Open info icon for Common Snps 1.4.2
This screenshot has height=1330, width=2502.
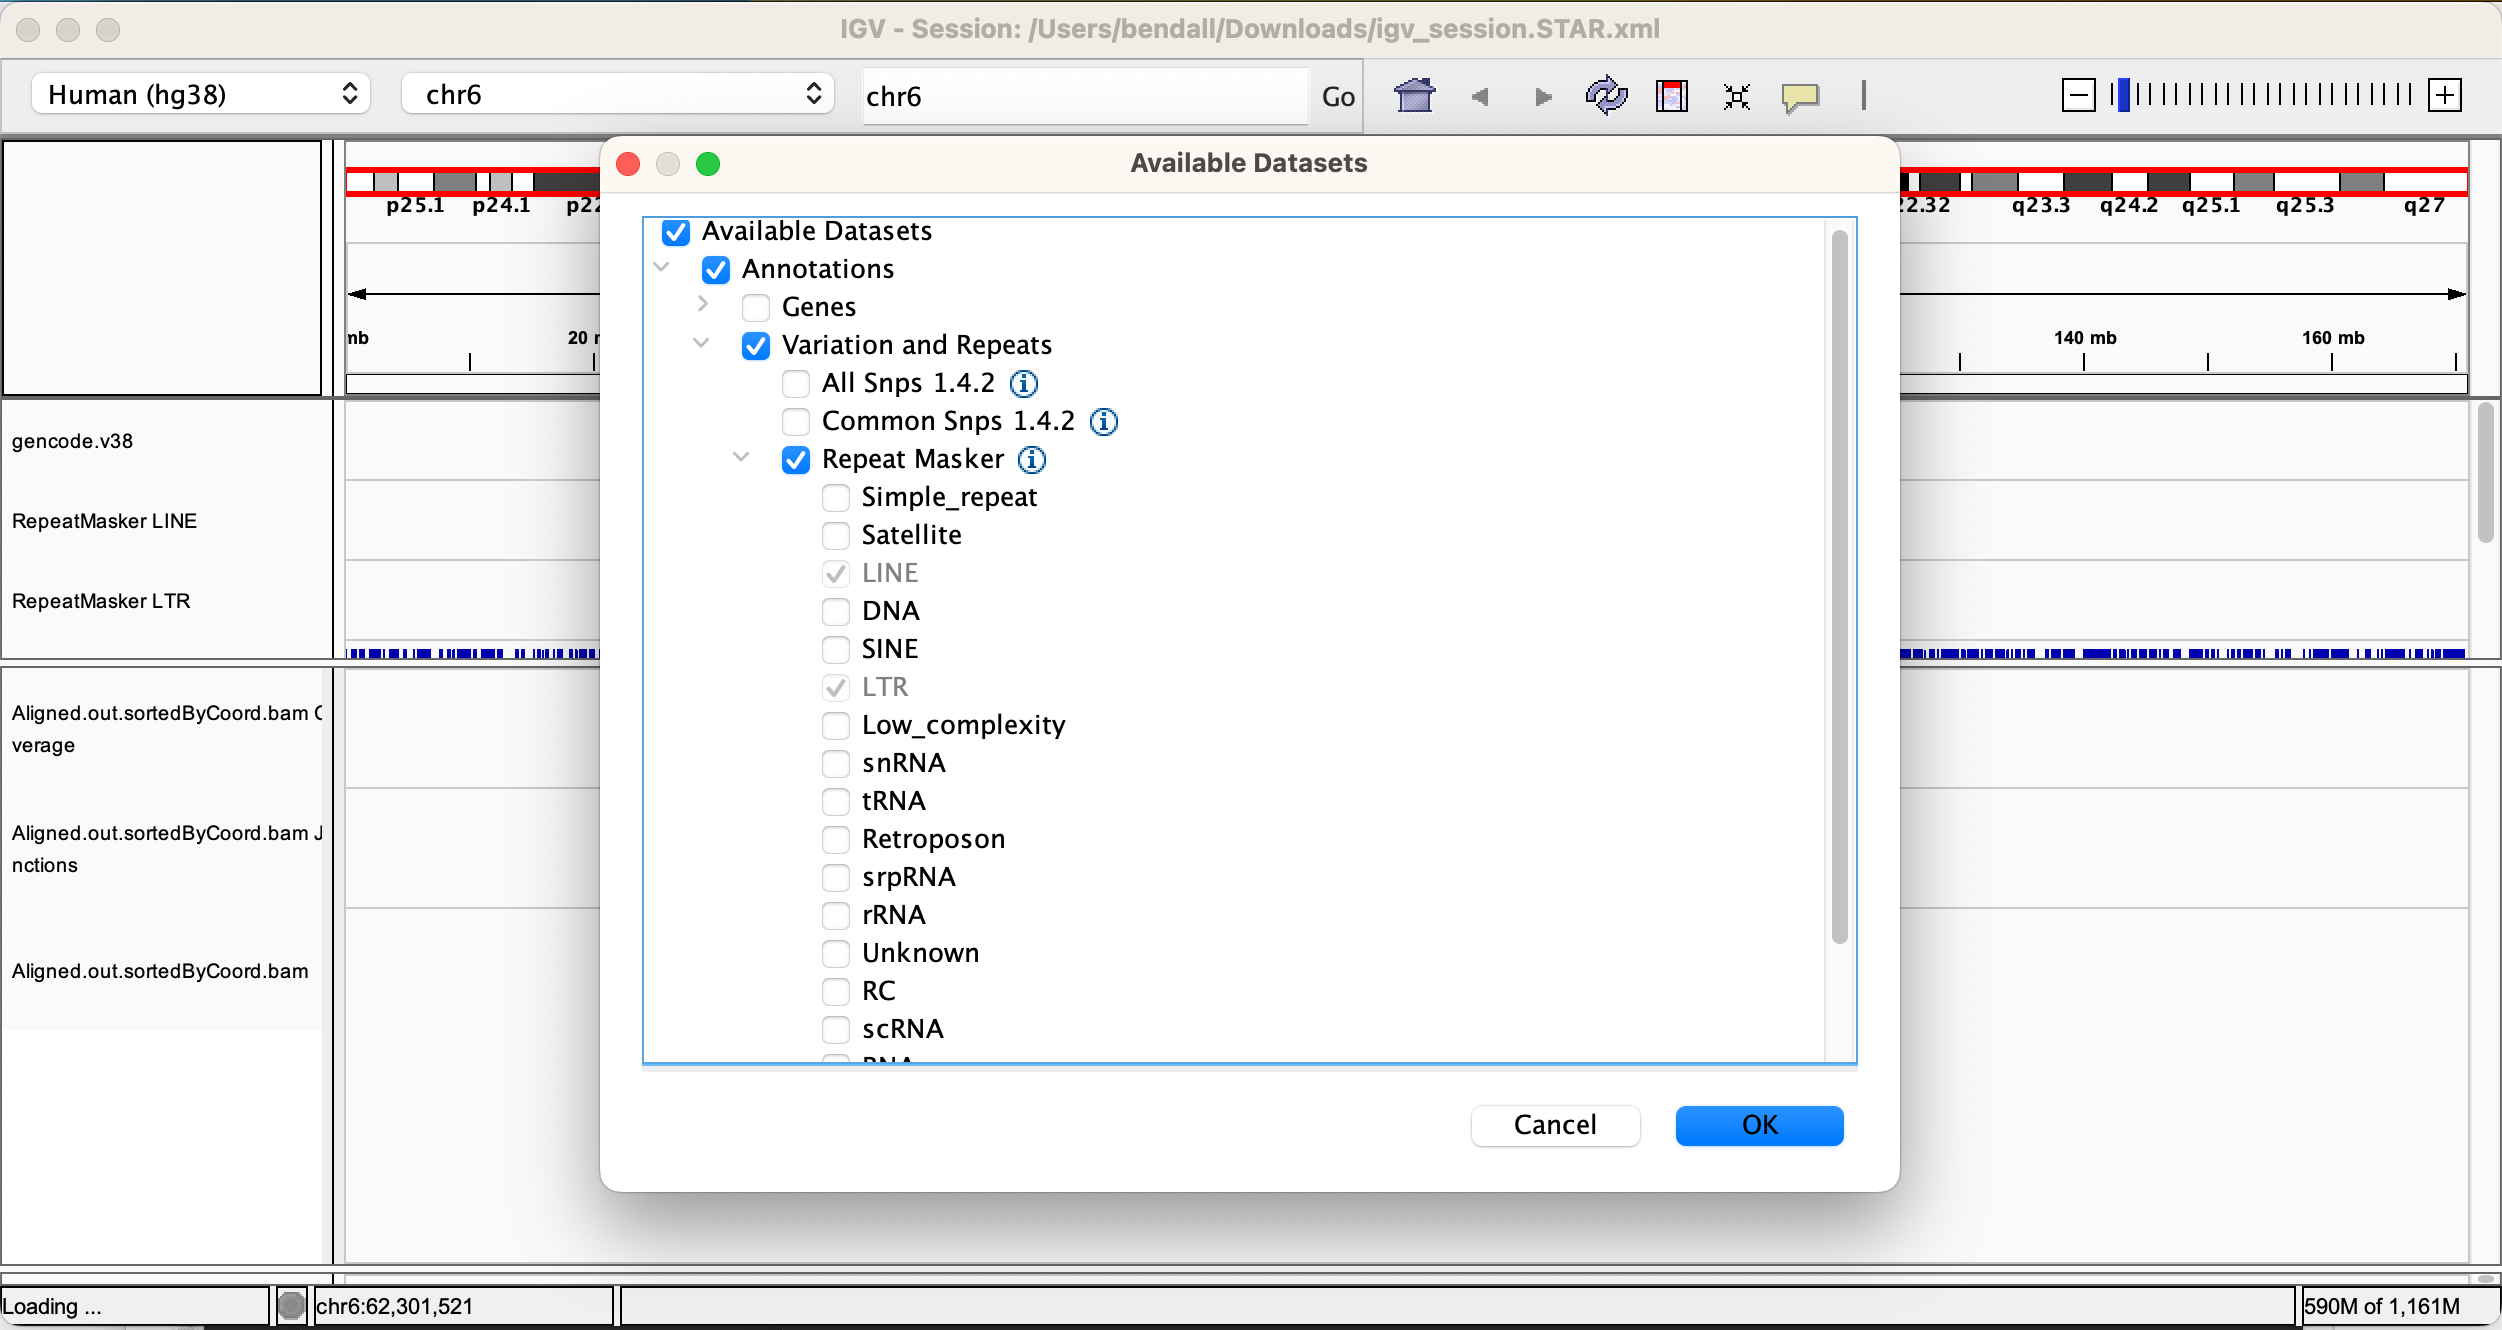pos(1104,422)
